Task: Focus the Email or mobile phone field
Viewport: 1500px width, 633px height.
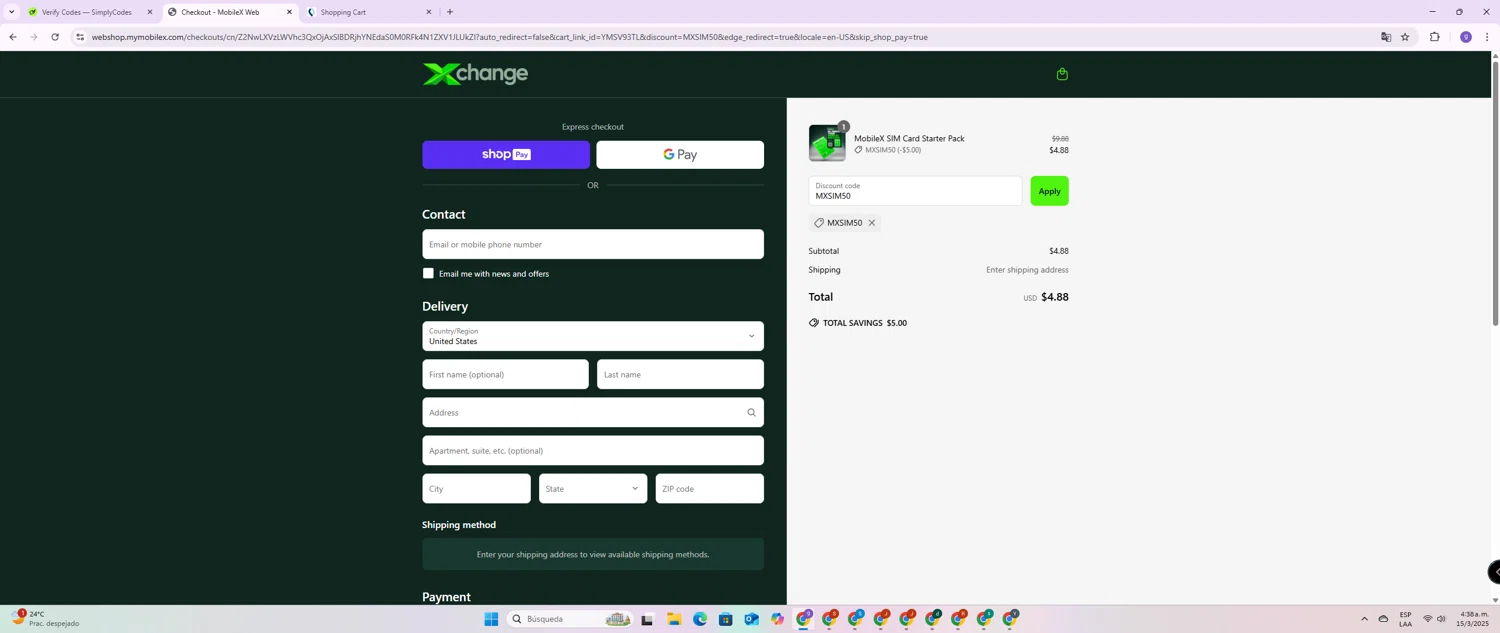Action: [593, 245]
